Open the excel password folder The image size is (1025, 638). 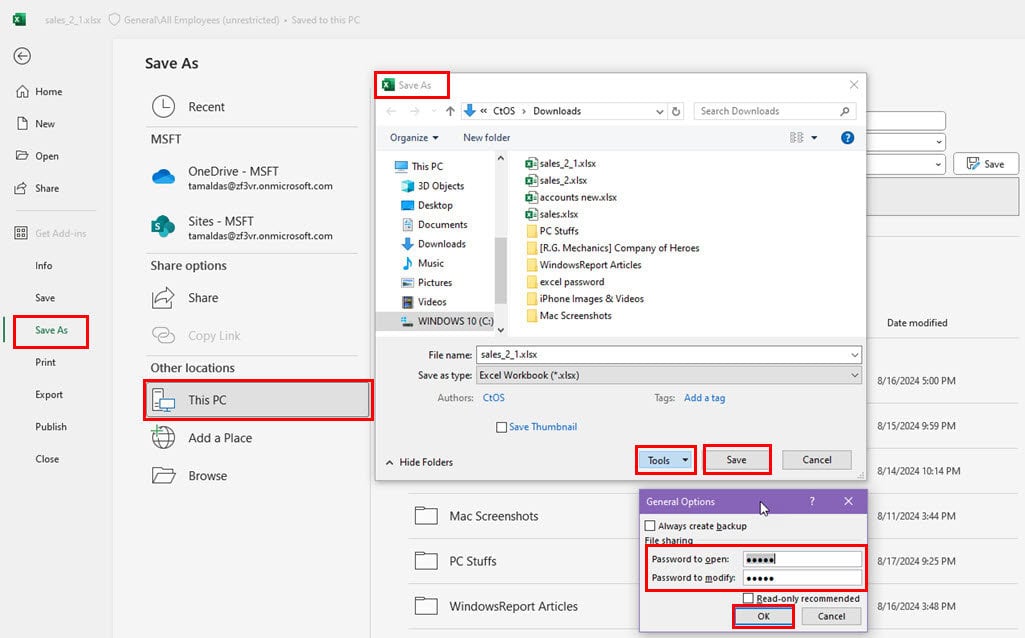(565, 282)
